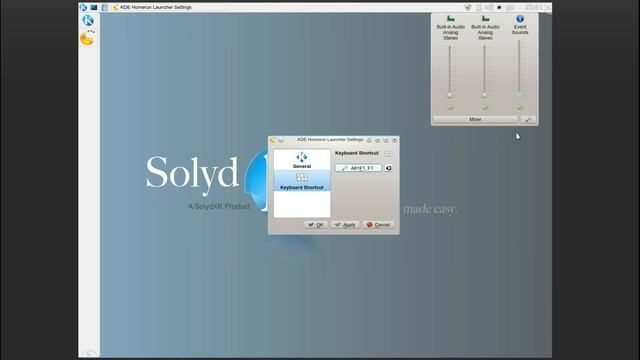Viewport: 640px width, 360px height.
Task: Mute the Event Sounds channel
Action: coord(520,108)
